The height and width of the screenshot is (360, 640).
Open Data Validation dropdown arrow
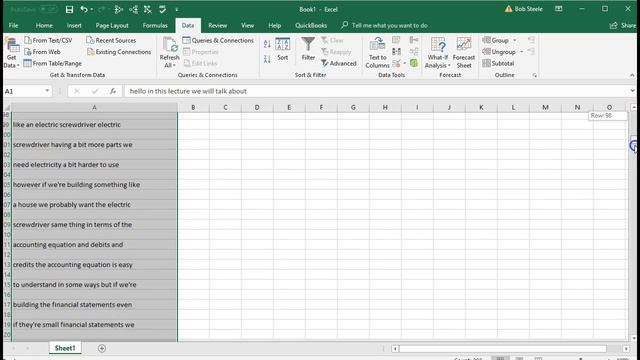[404, 63]
